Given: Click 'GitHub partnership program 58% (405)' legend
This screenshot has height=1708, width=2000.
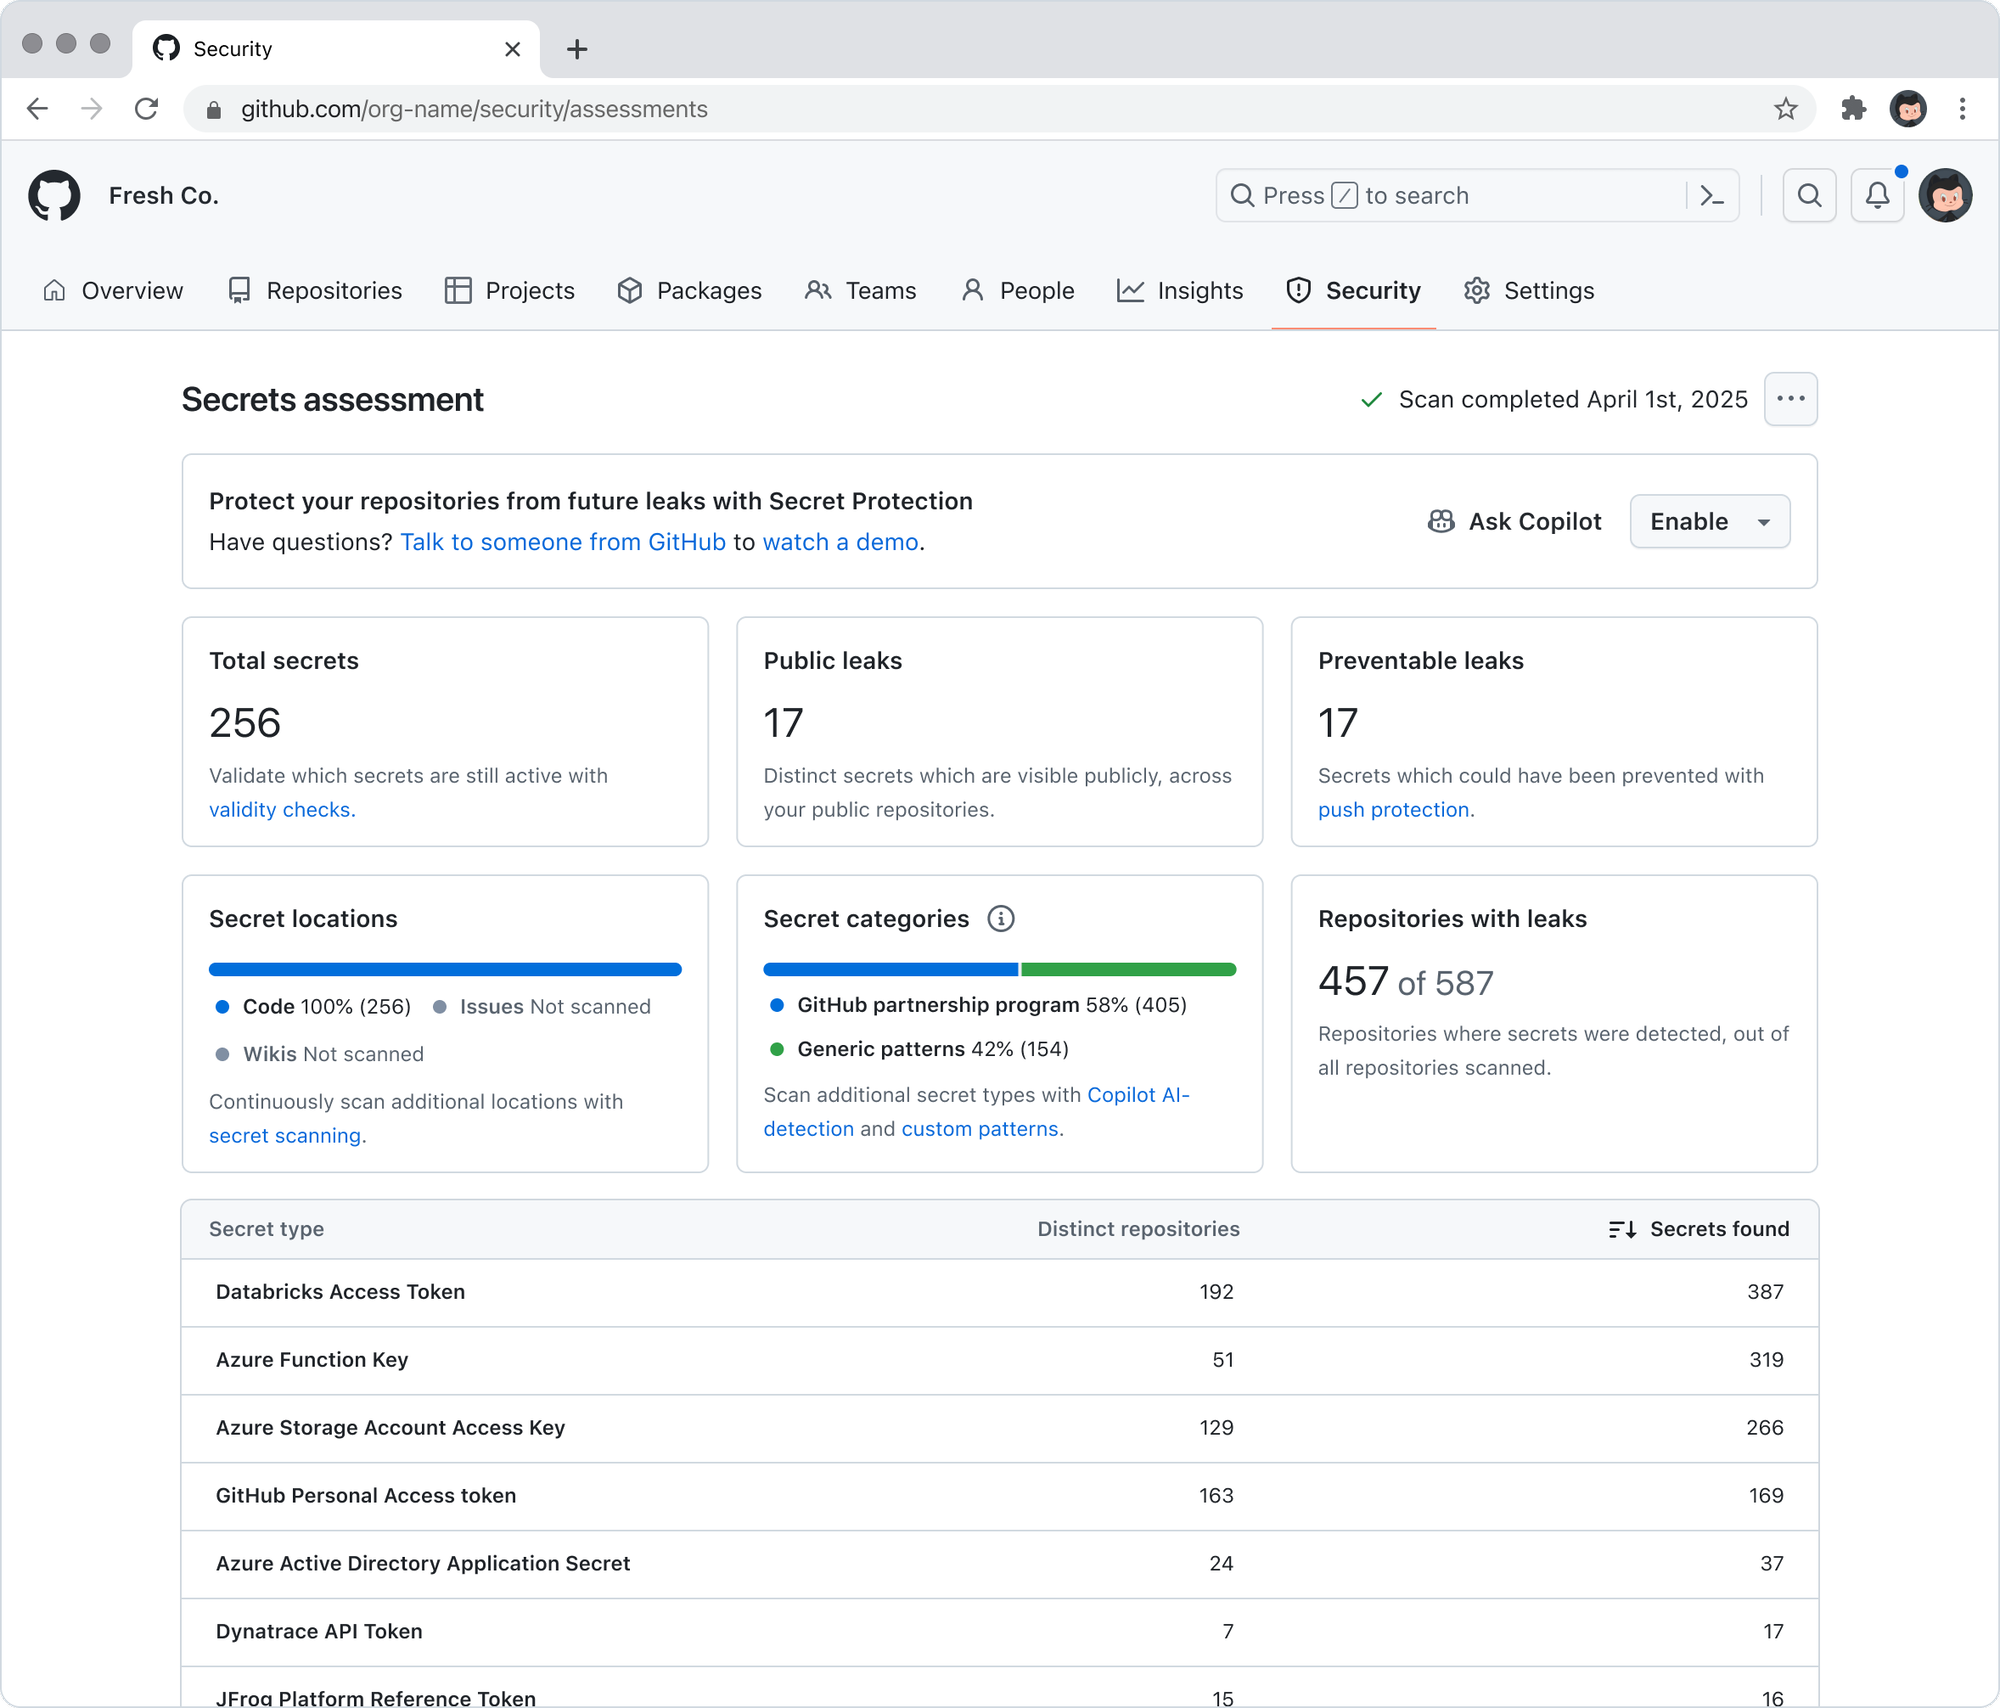Looking at the screenshot, I should pyautogui.click(x=978, y=1005).
